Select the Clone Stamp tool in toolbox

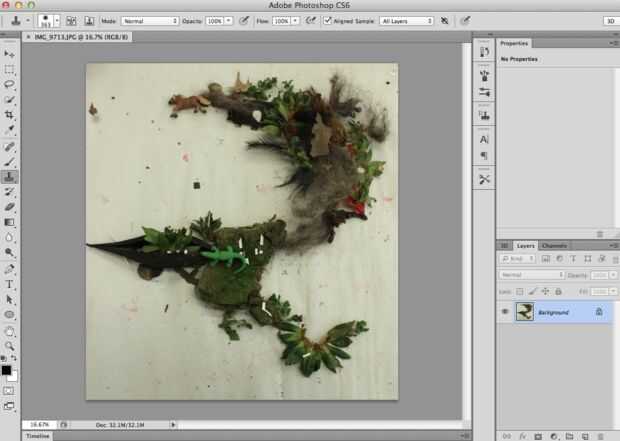click(x=9, y=177)
